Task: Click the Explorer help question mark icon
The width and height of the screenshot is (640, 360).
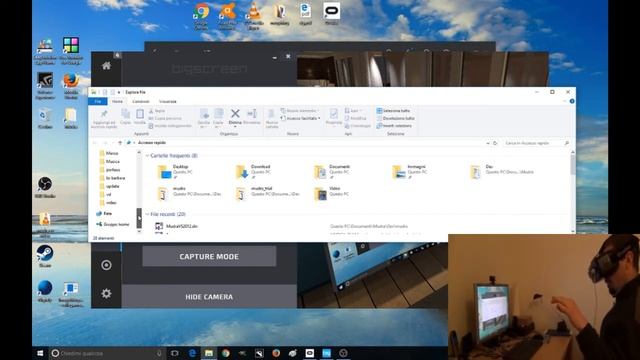Action: (x=572, y=101)
